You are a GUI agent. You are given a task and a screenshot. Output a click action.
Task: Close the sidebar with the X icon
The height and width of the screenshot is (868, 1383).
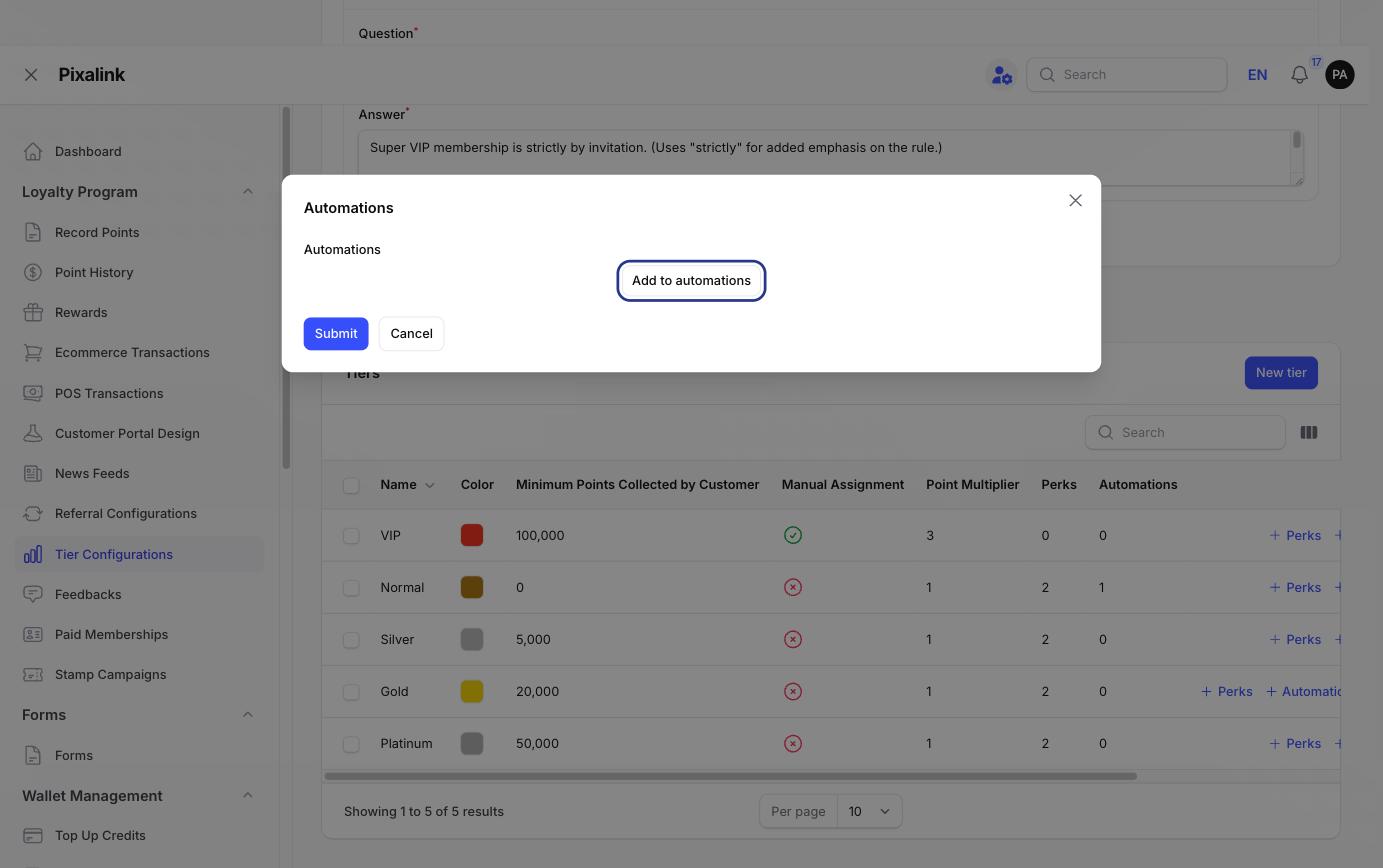31,75
